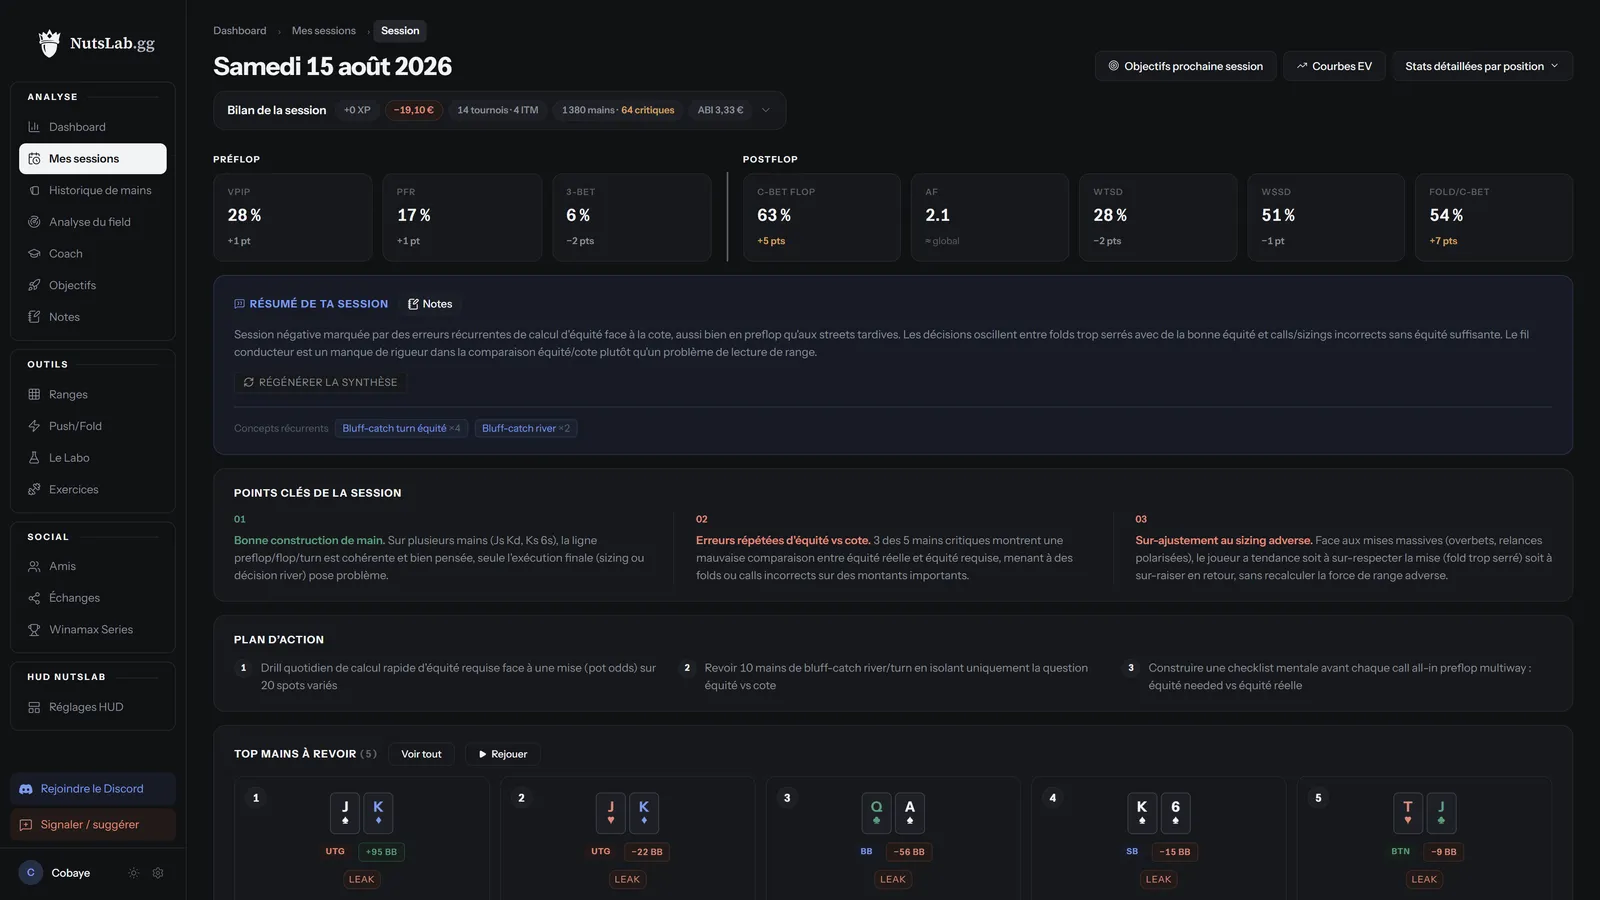Switch to the Notes tab in summary
This screenshot has width=1600, height=900.
pos(430,304)
